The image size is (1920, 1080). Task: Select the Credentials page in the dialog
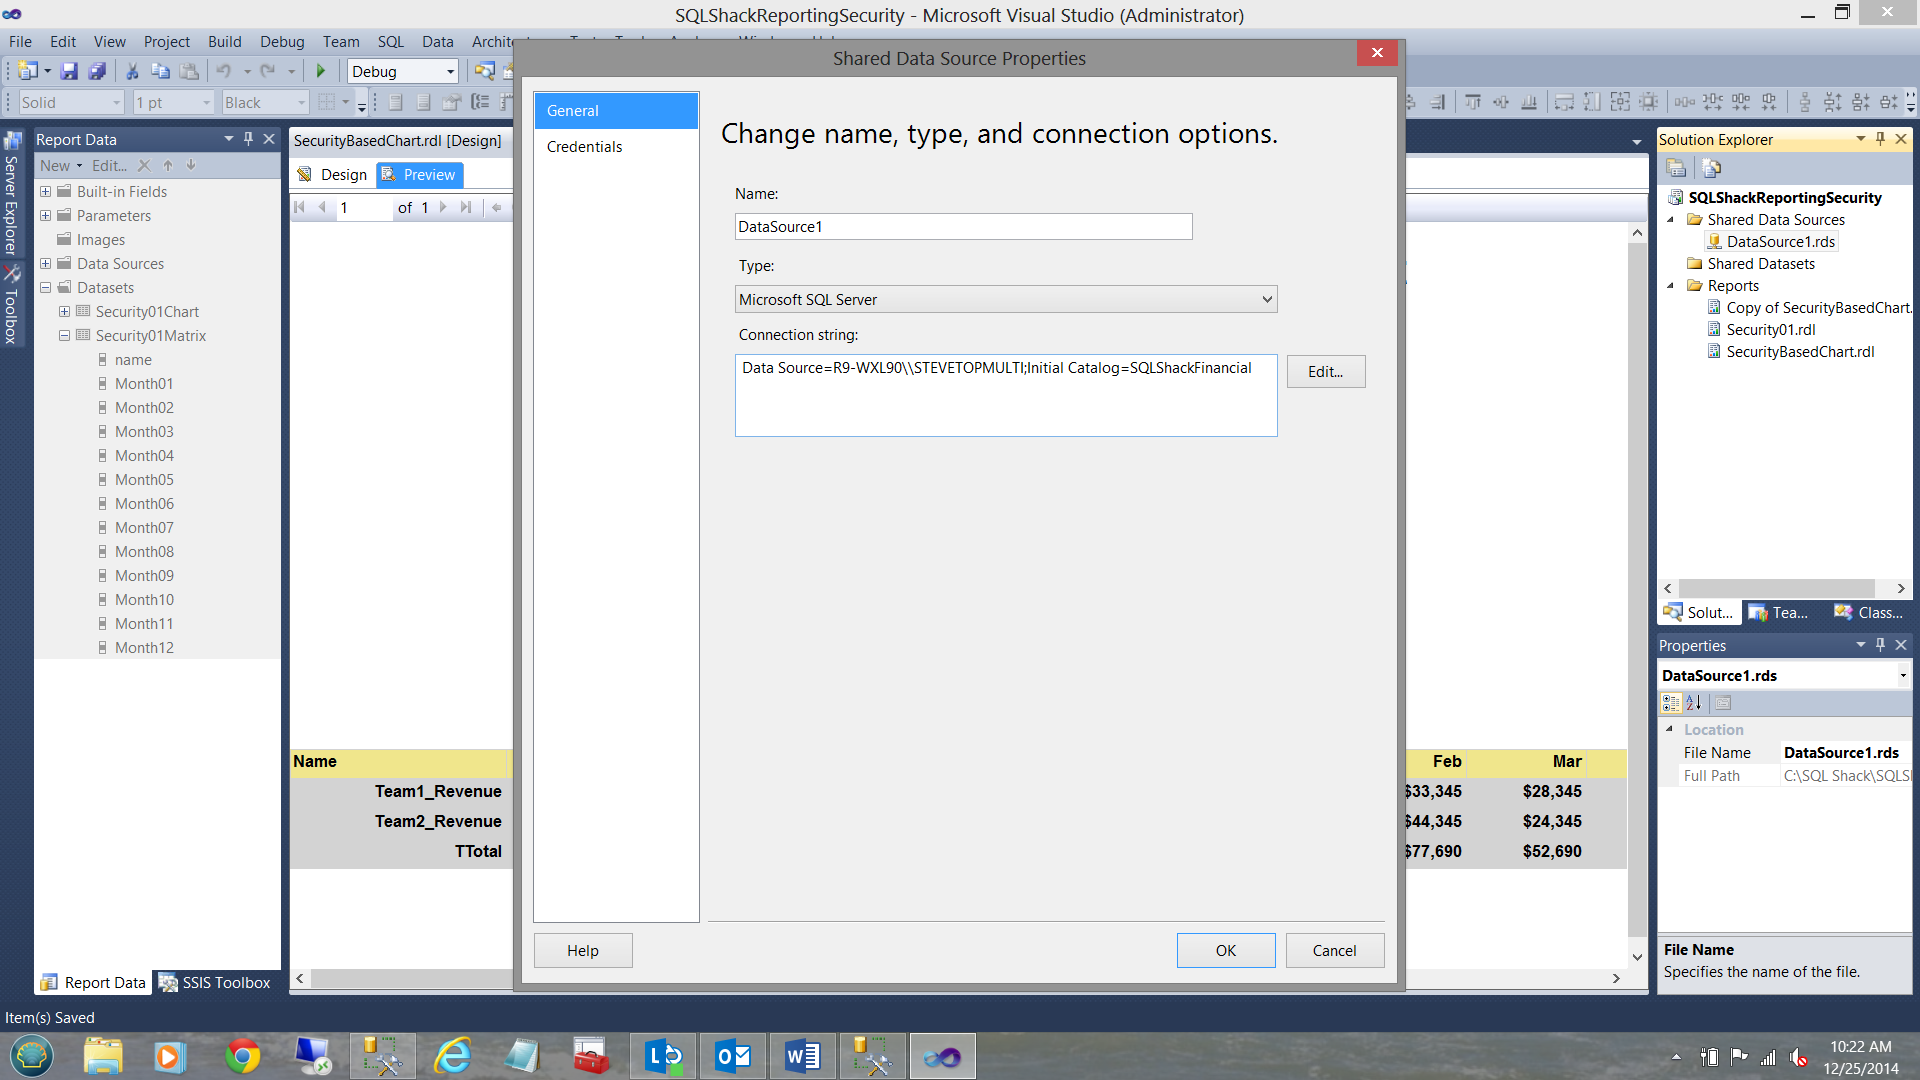tap(584, 147)
